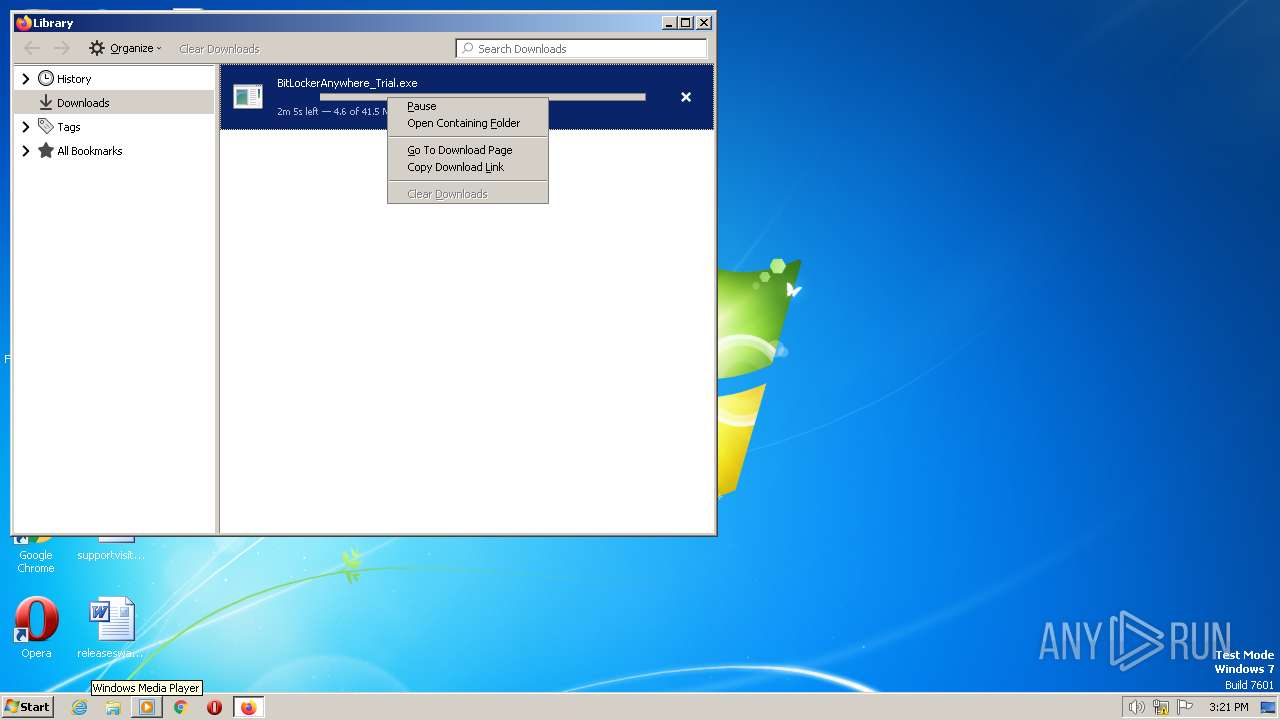Select Downloads in the sidebar
Screen dimensions: 1280x720
(x=114, y=102)
